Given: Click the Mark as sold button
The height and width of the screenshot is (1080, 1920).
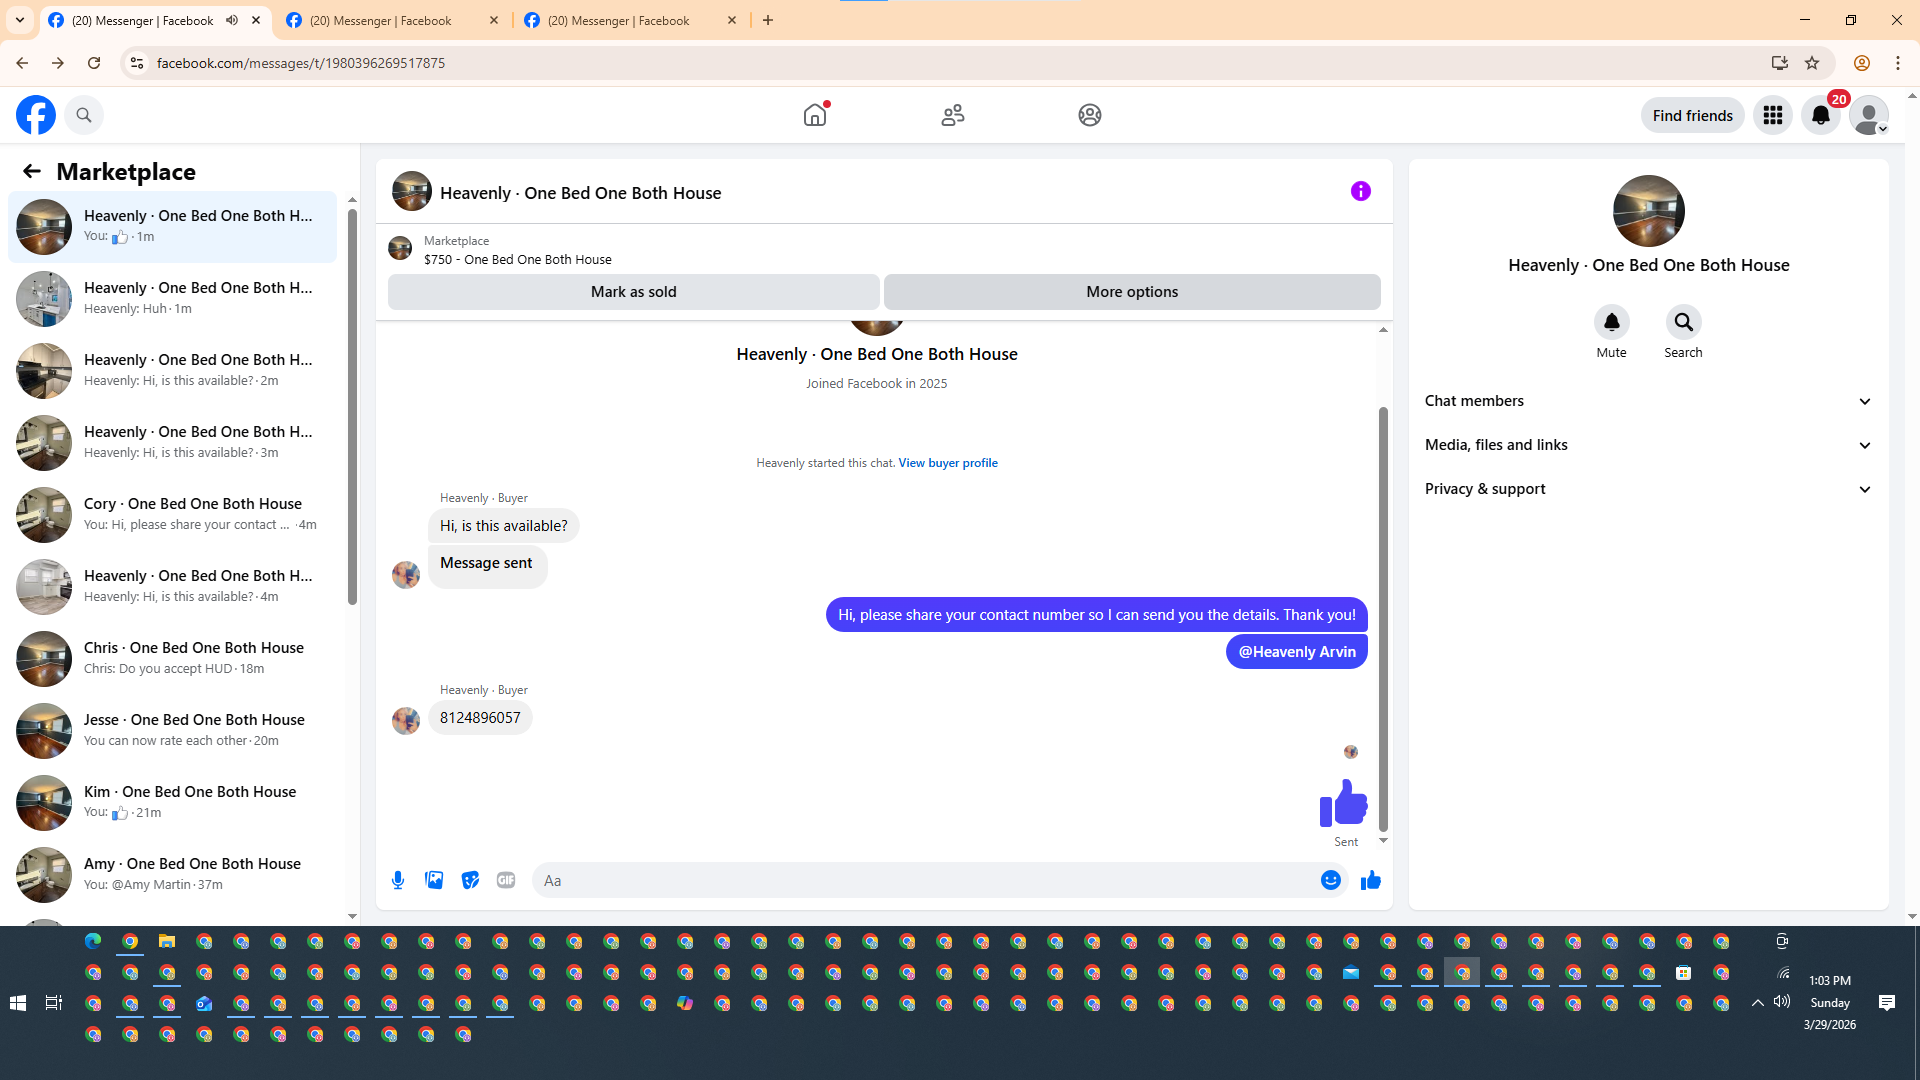Looking at the screenshot, I should [634, 292].
